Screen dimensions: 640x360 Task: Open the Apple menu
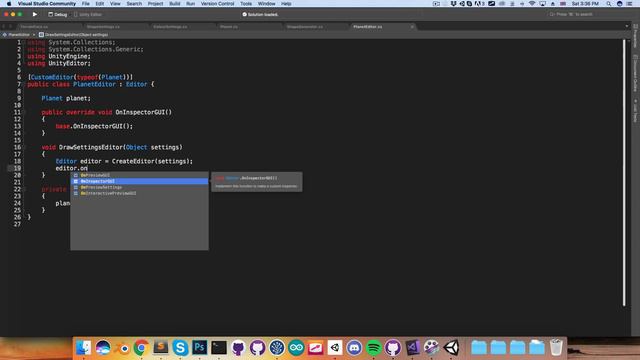(x=9, y=4)
